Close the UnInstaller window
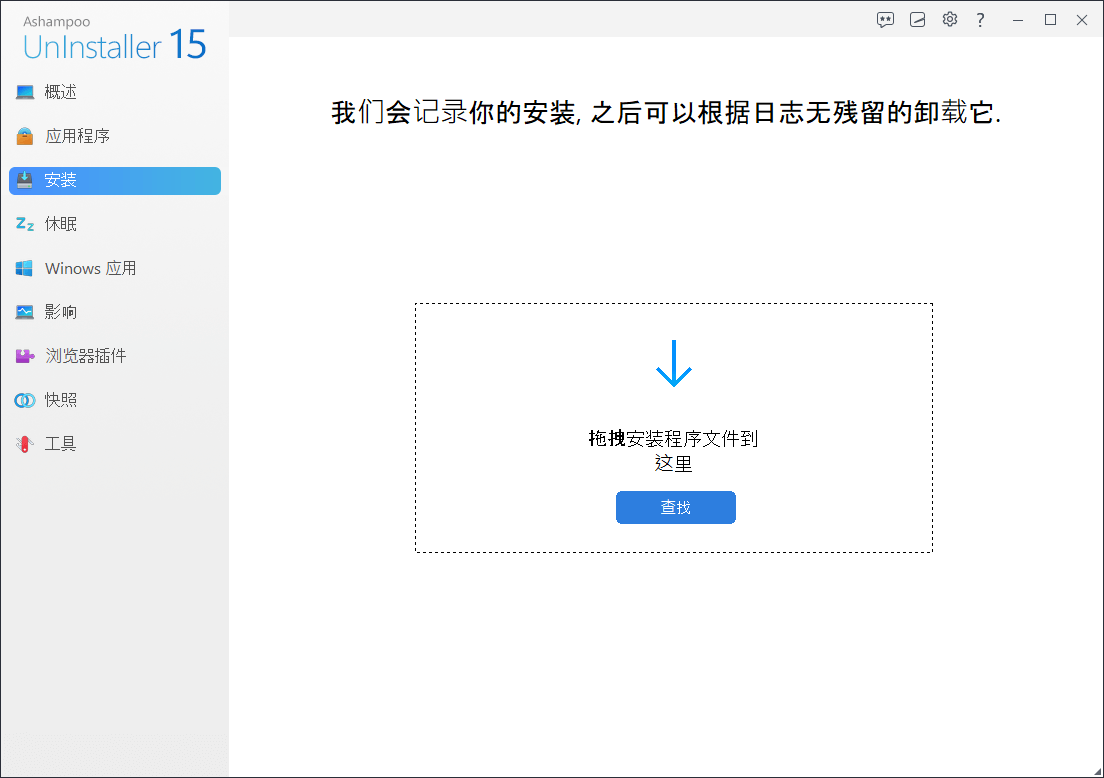Viewport: 1104px width, 778px height. pyautogui.click(x=1082, y=20)
